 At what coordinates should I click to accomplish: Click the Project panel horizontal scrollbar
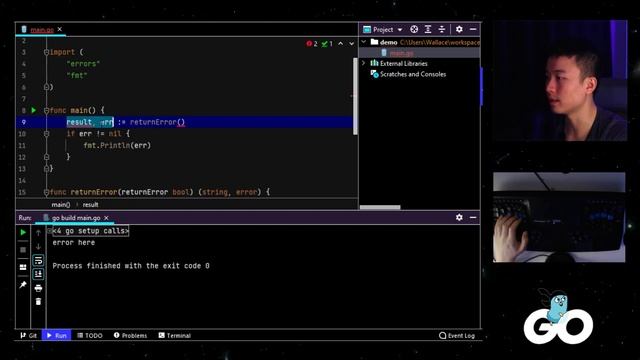tap(380, 207)
